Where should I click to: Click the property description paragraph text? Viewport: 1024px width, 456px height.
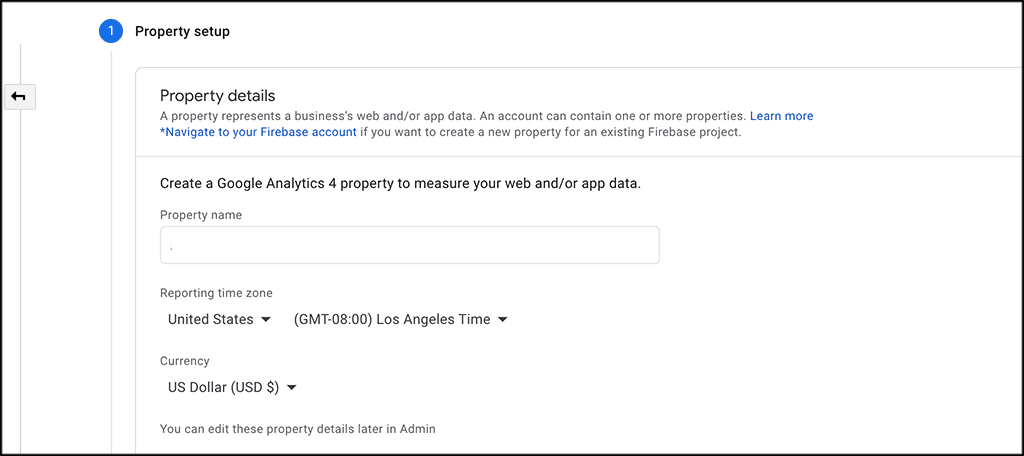(x=450, y=116)
